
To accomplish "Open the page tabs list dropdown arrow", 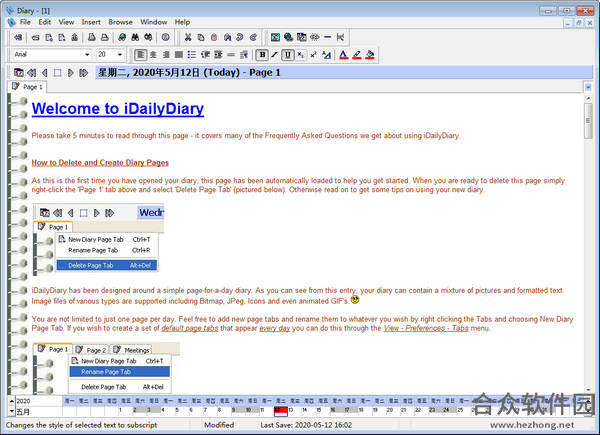I will pos(588,88).
